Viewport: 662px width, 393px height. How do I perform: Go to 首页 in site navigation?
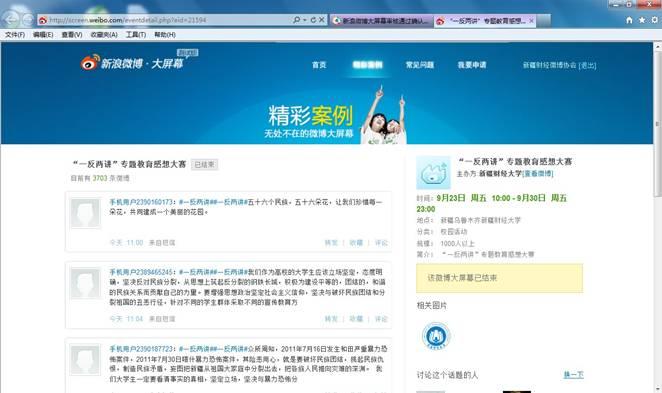(x=319, y=65)
